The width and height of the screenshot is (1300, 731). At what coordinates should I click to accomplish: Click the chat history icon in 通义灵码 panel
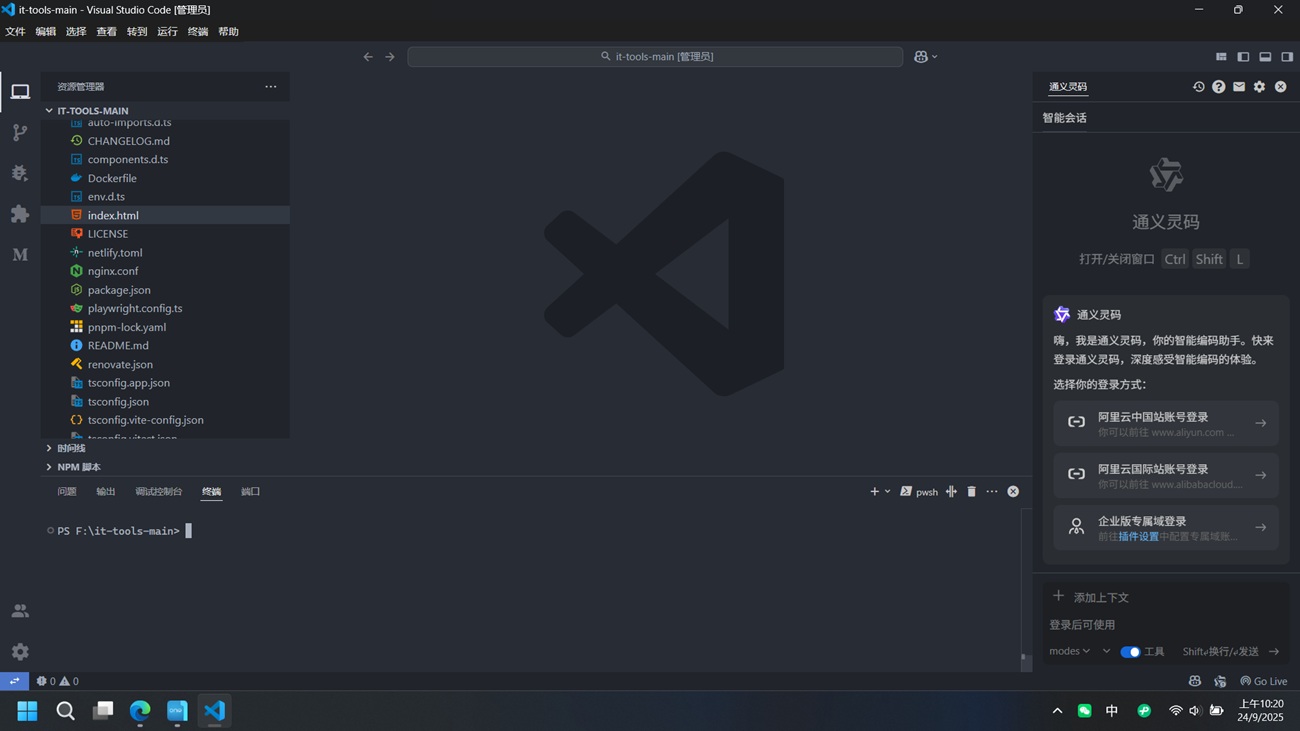pyautogui.click(x=1198, y=87)
